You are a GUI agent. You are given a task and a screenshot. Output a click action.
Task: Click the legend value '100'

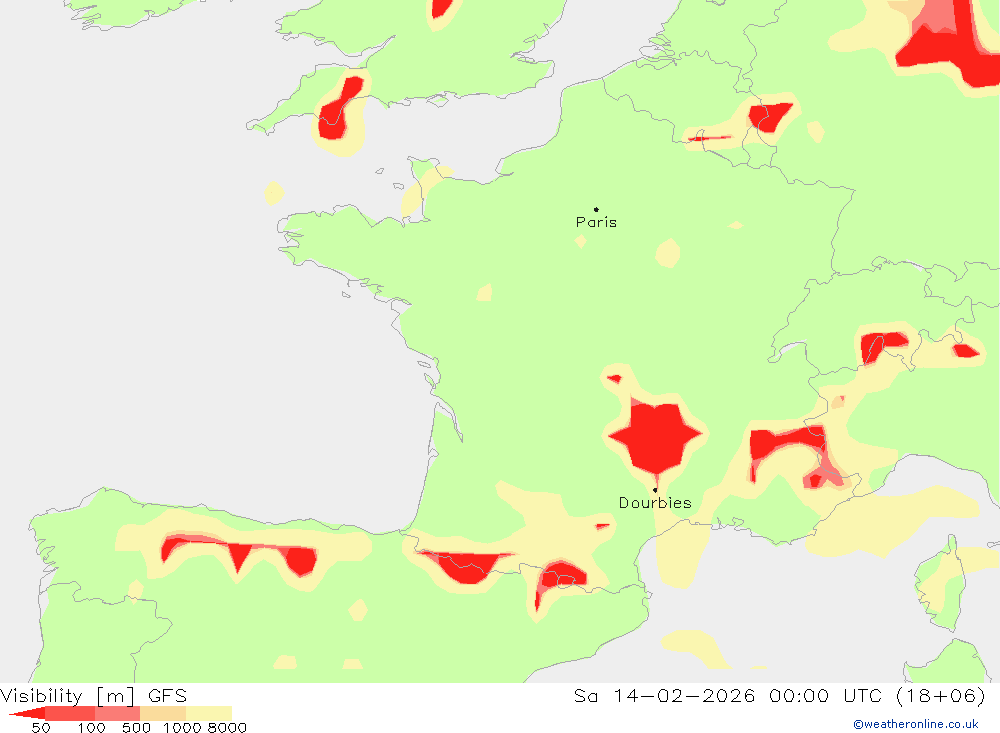tap(91, 728)
